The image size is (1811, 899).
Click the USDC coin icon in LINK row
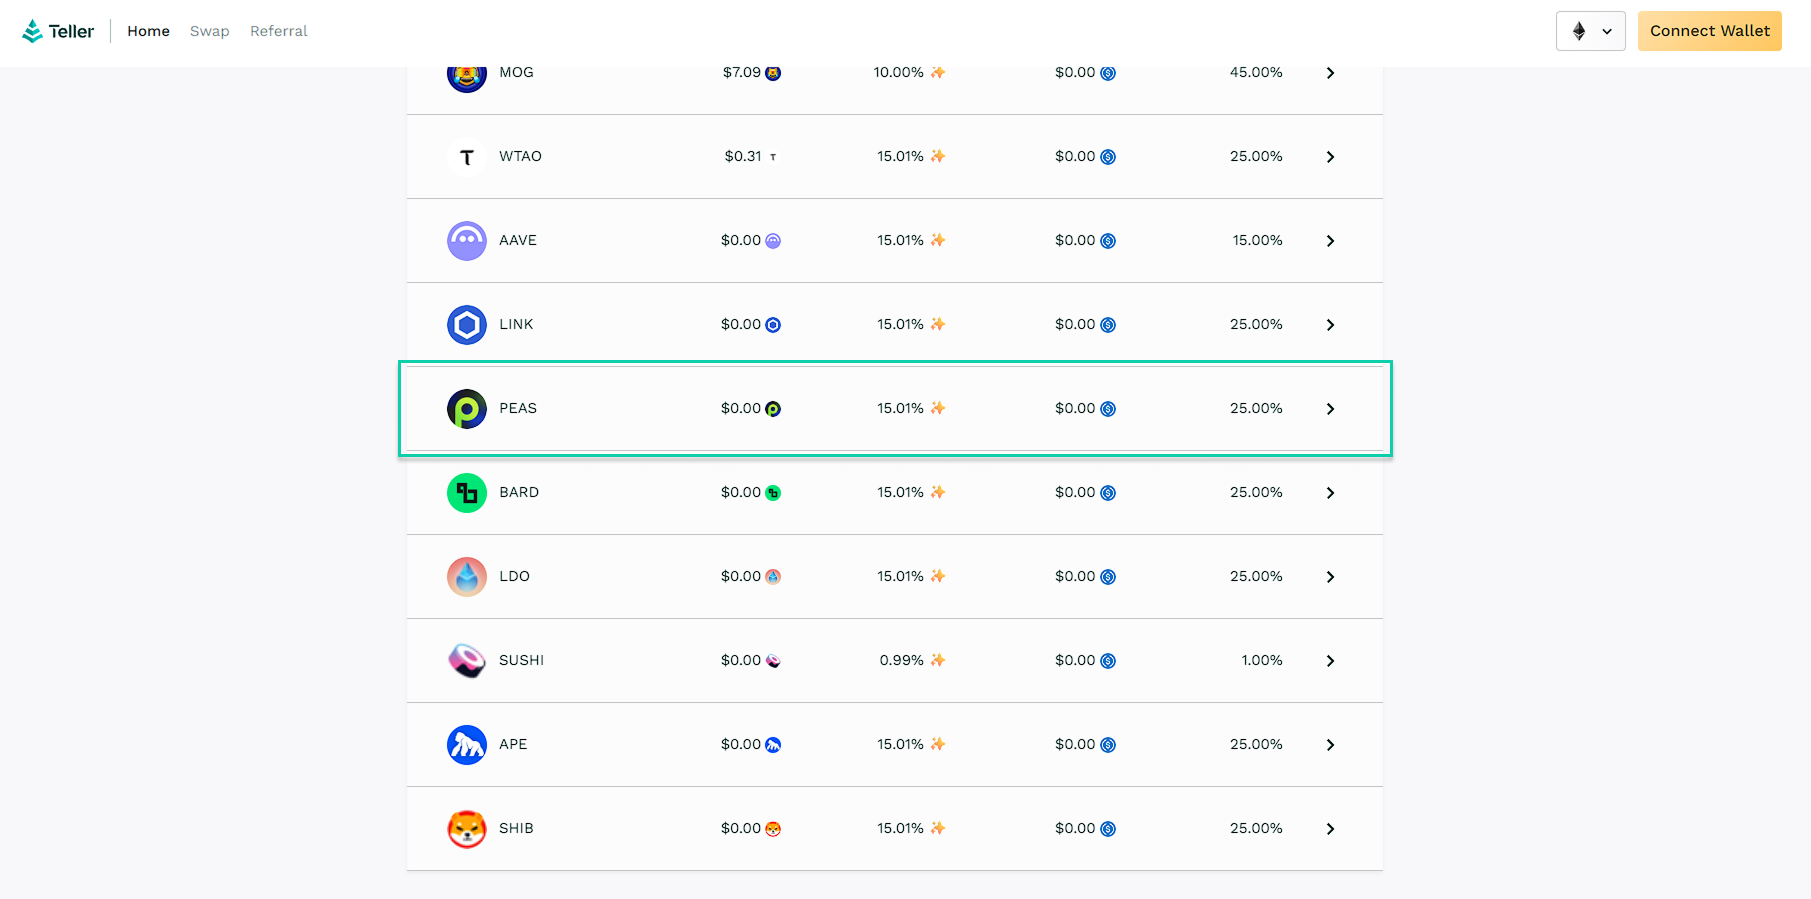[x=1108, y=325]
